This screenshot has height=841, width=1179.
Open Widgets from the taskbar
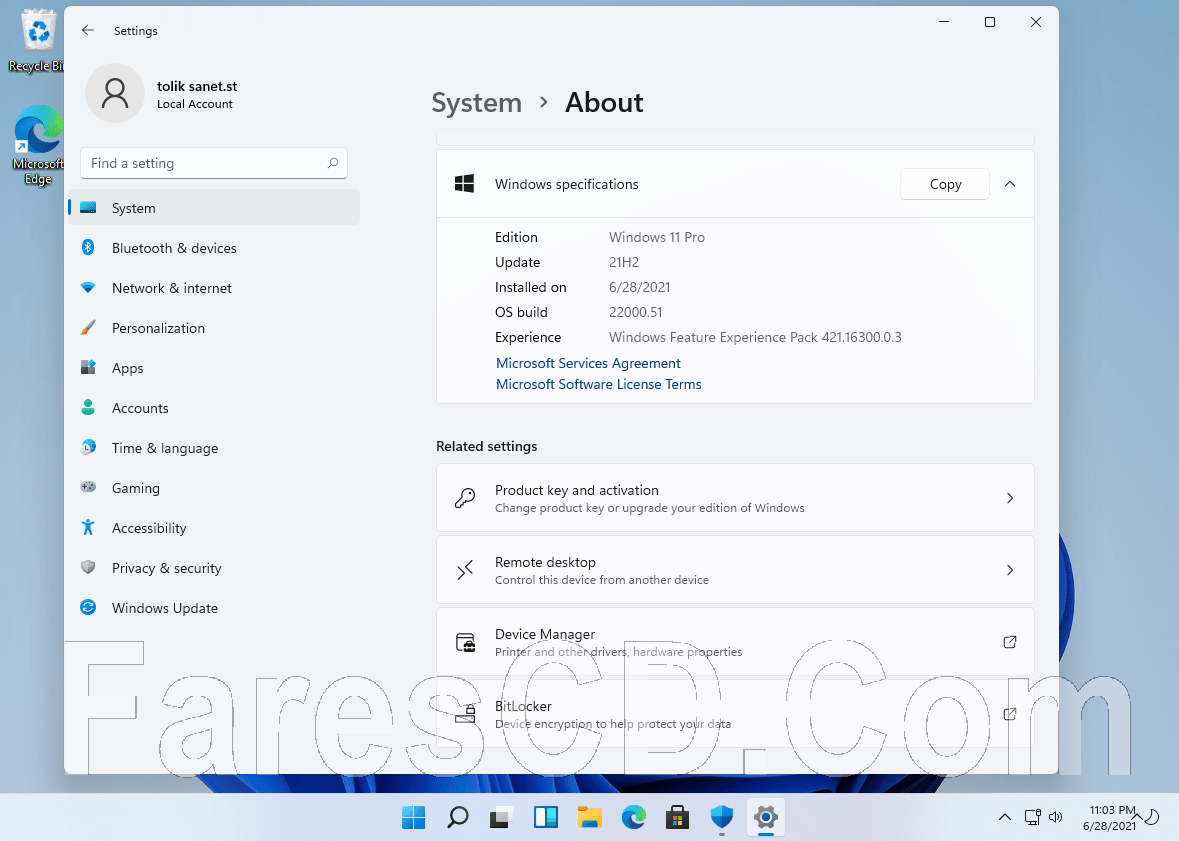coord(545,817)
